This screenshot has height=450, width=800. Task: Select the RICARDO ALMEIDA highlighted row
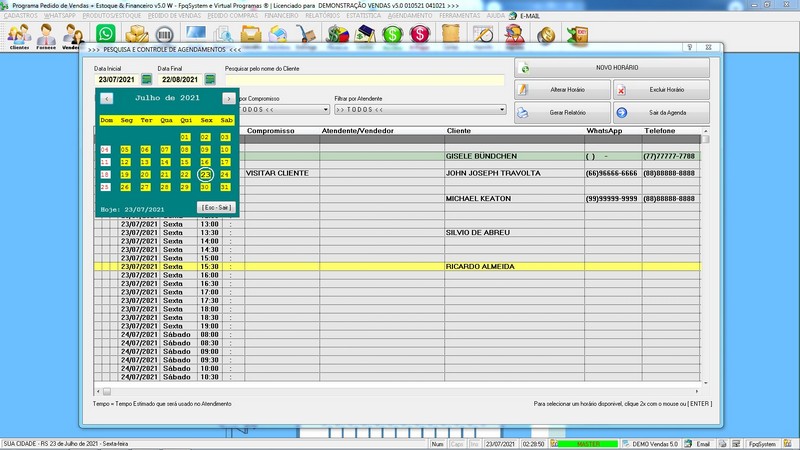tap(397, 266)
